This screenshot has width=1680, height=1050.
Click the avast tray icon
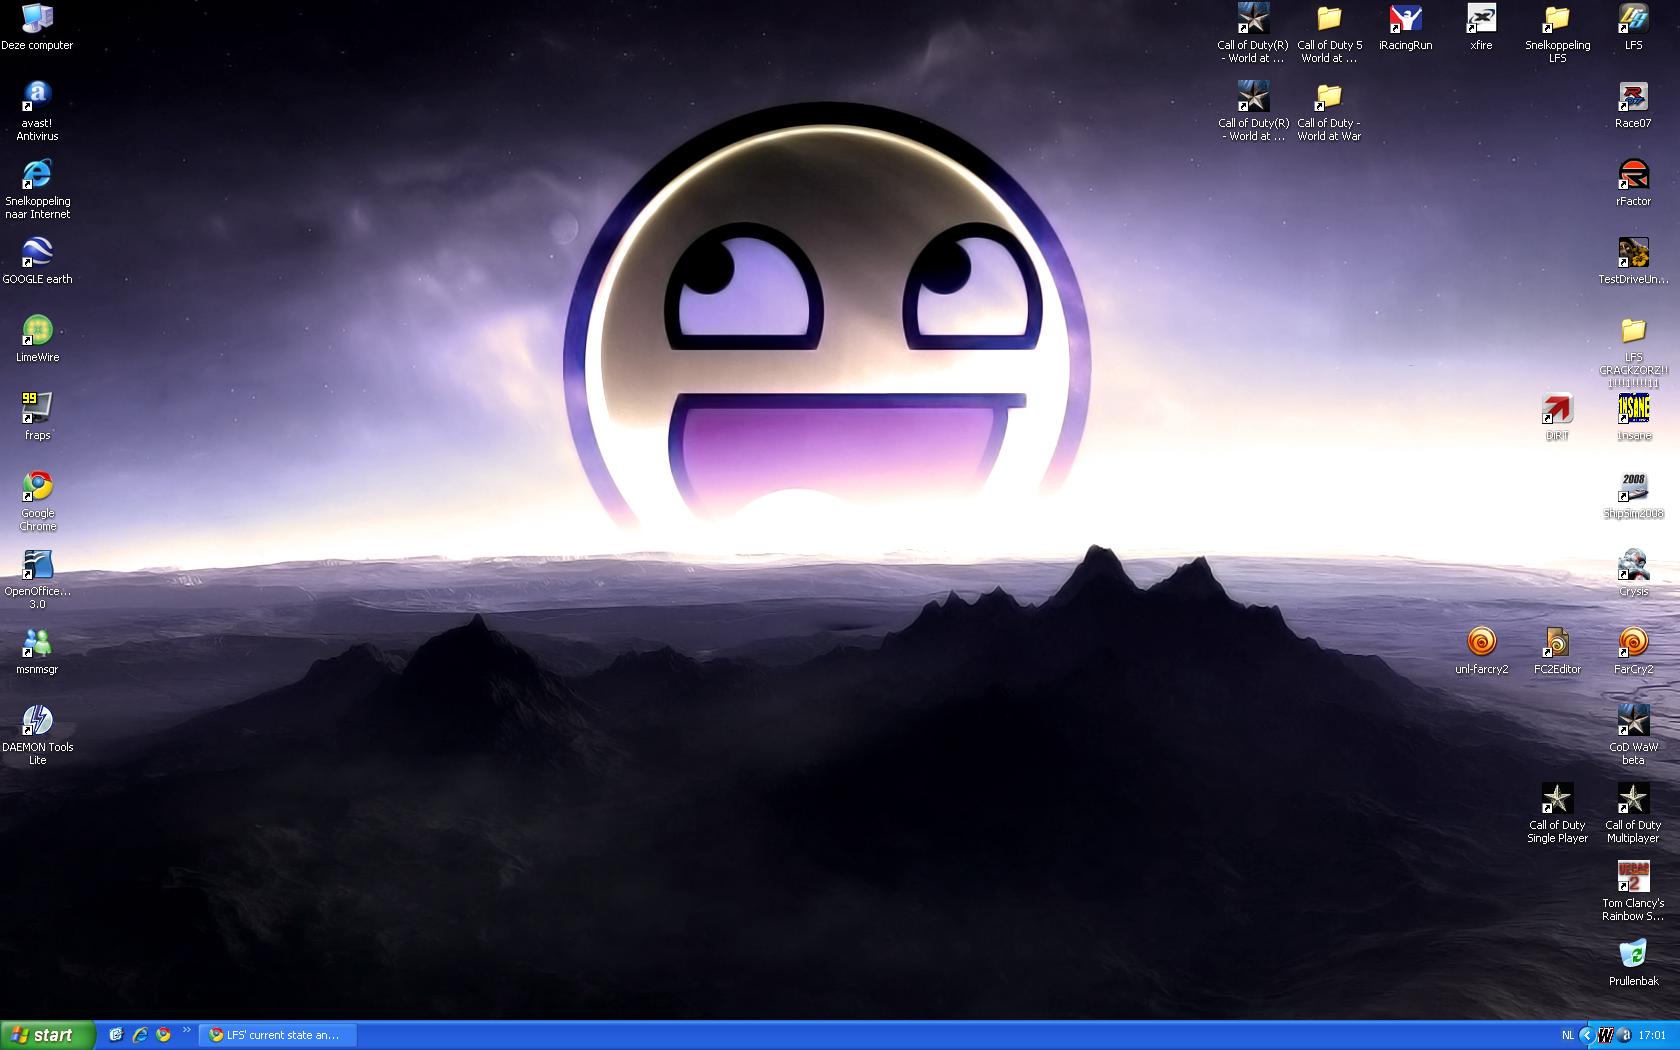(x=1625, y=1035)
